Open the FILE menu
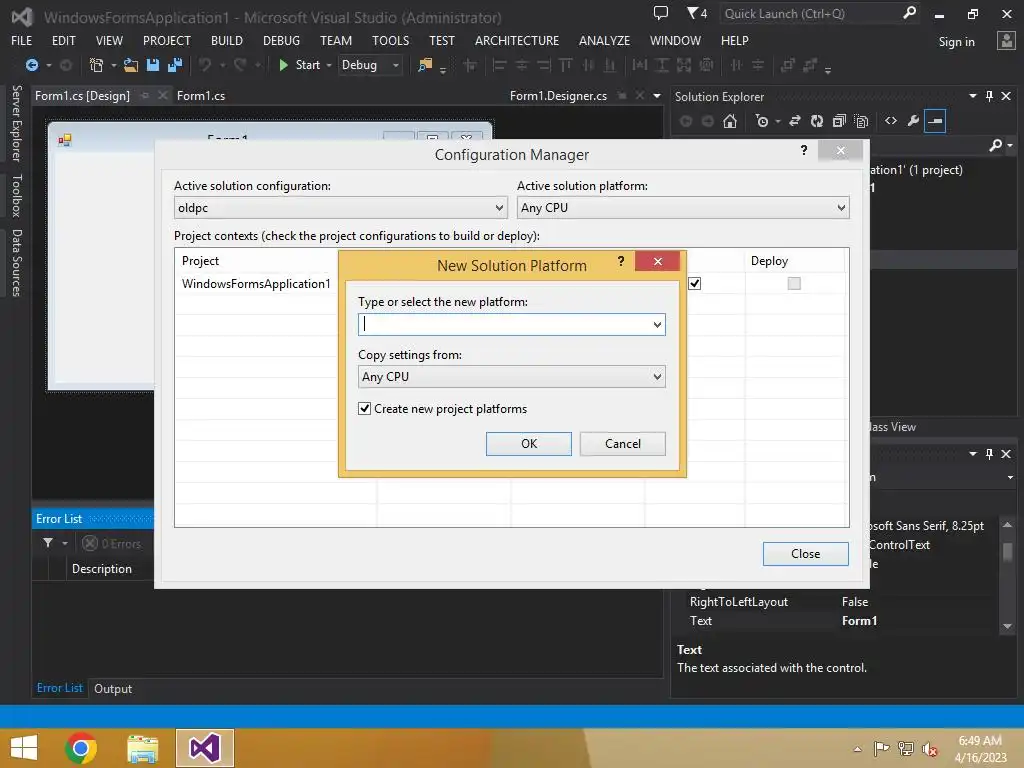Viewport: 1024px width, 768px height. click(x=22, y=40)
